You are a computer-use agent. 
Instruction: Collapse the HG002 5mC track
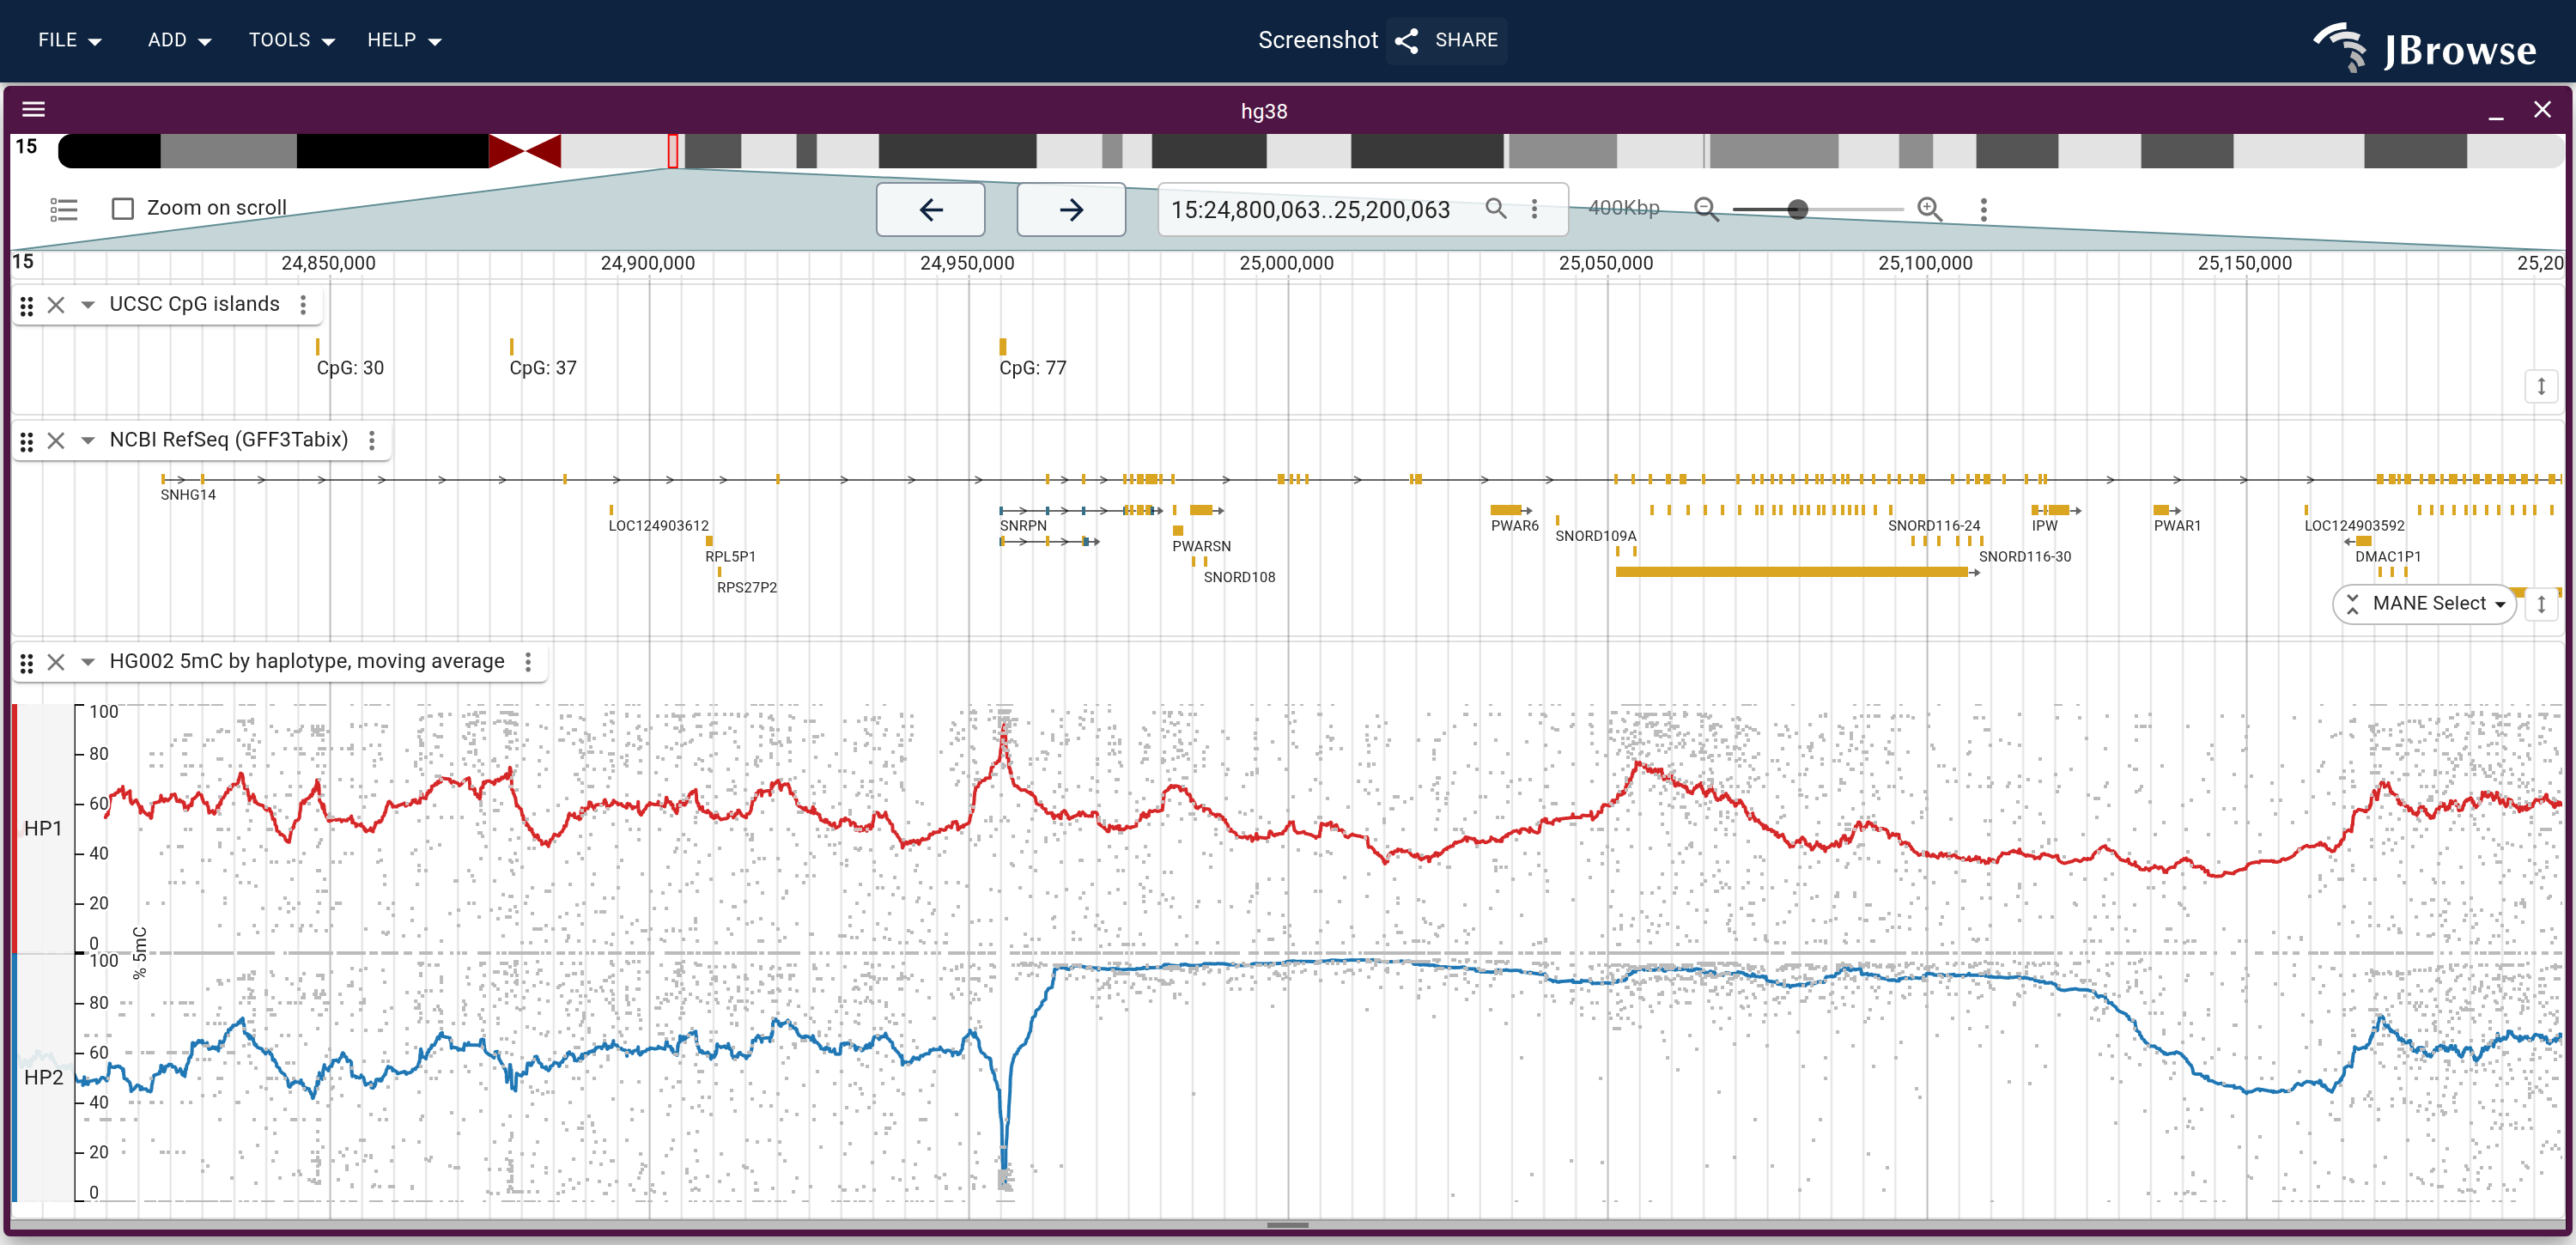88,662
